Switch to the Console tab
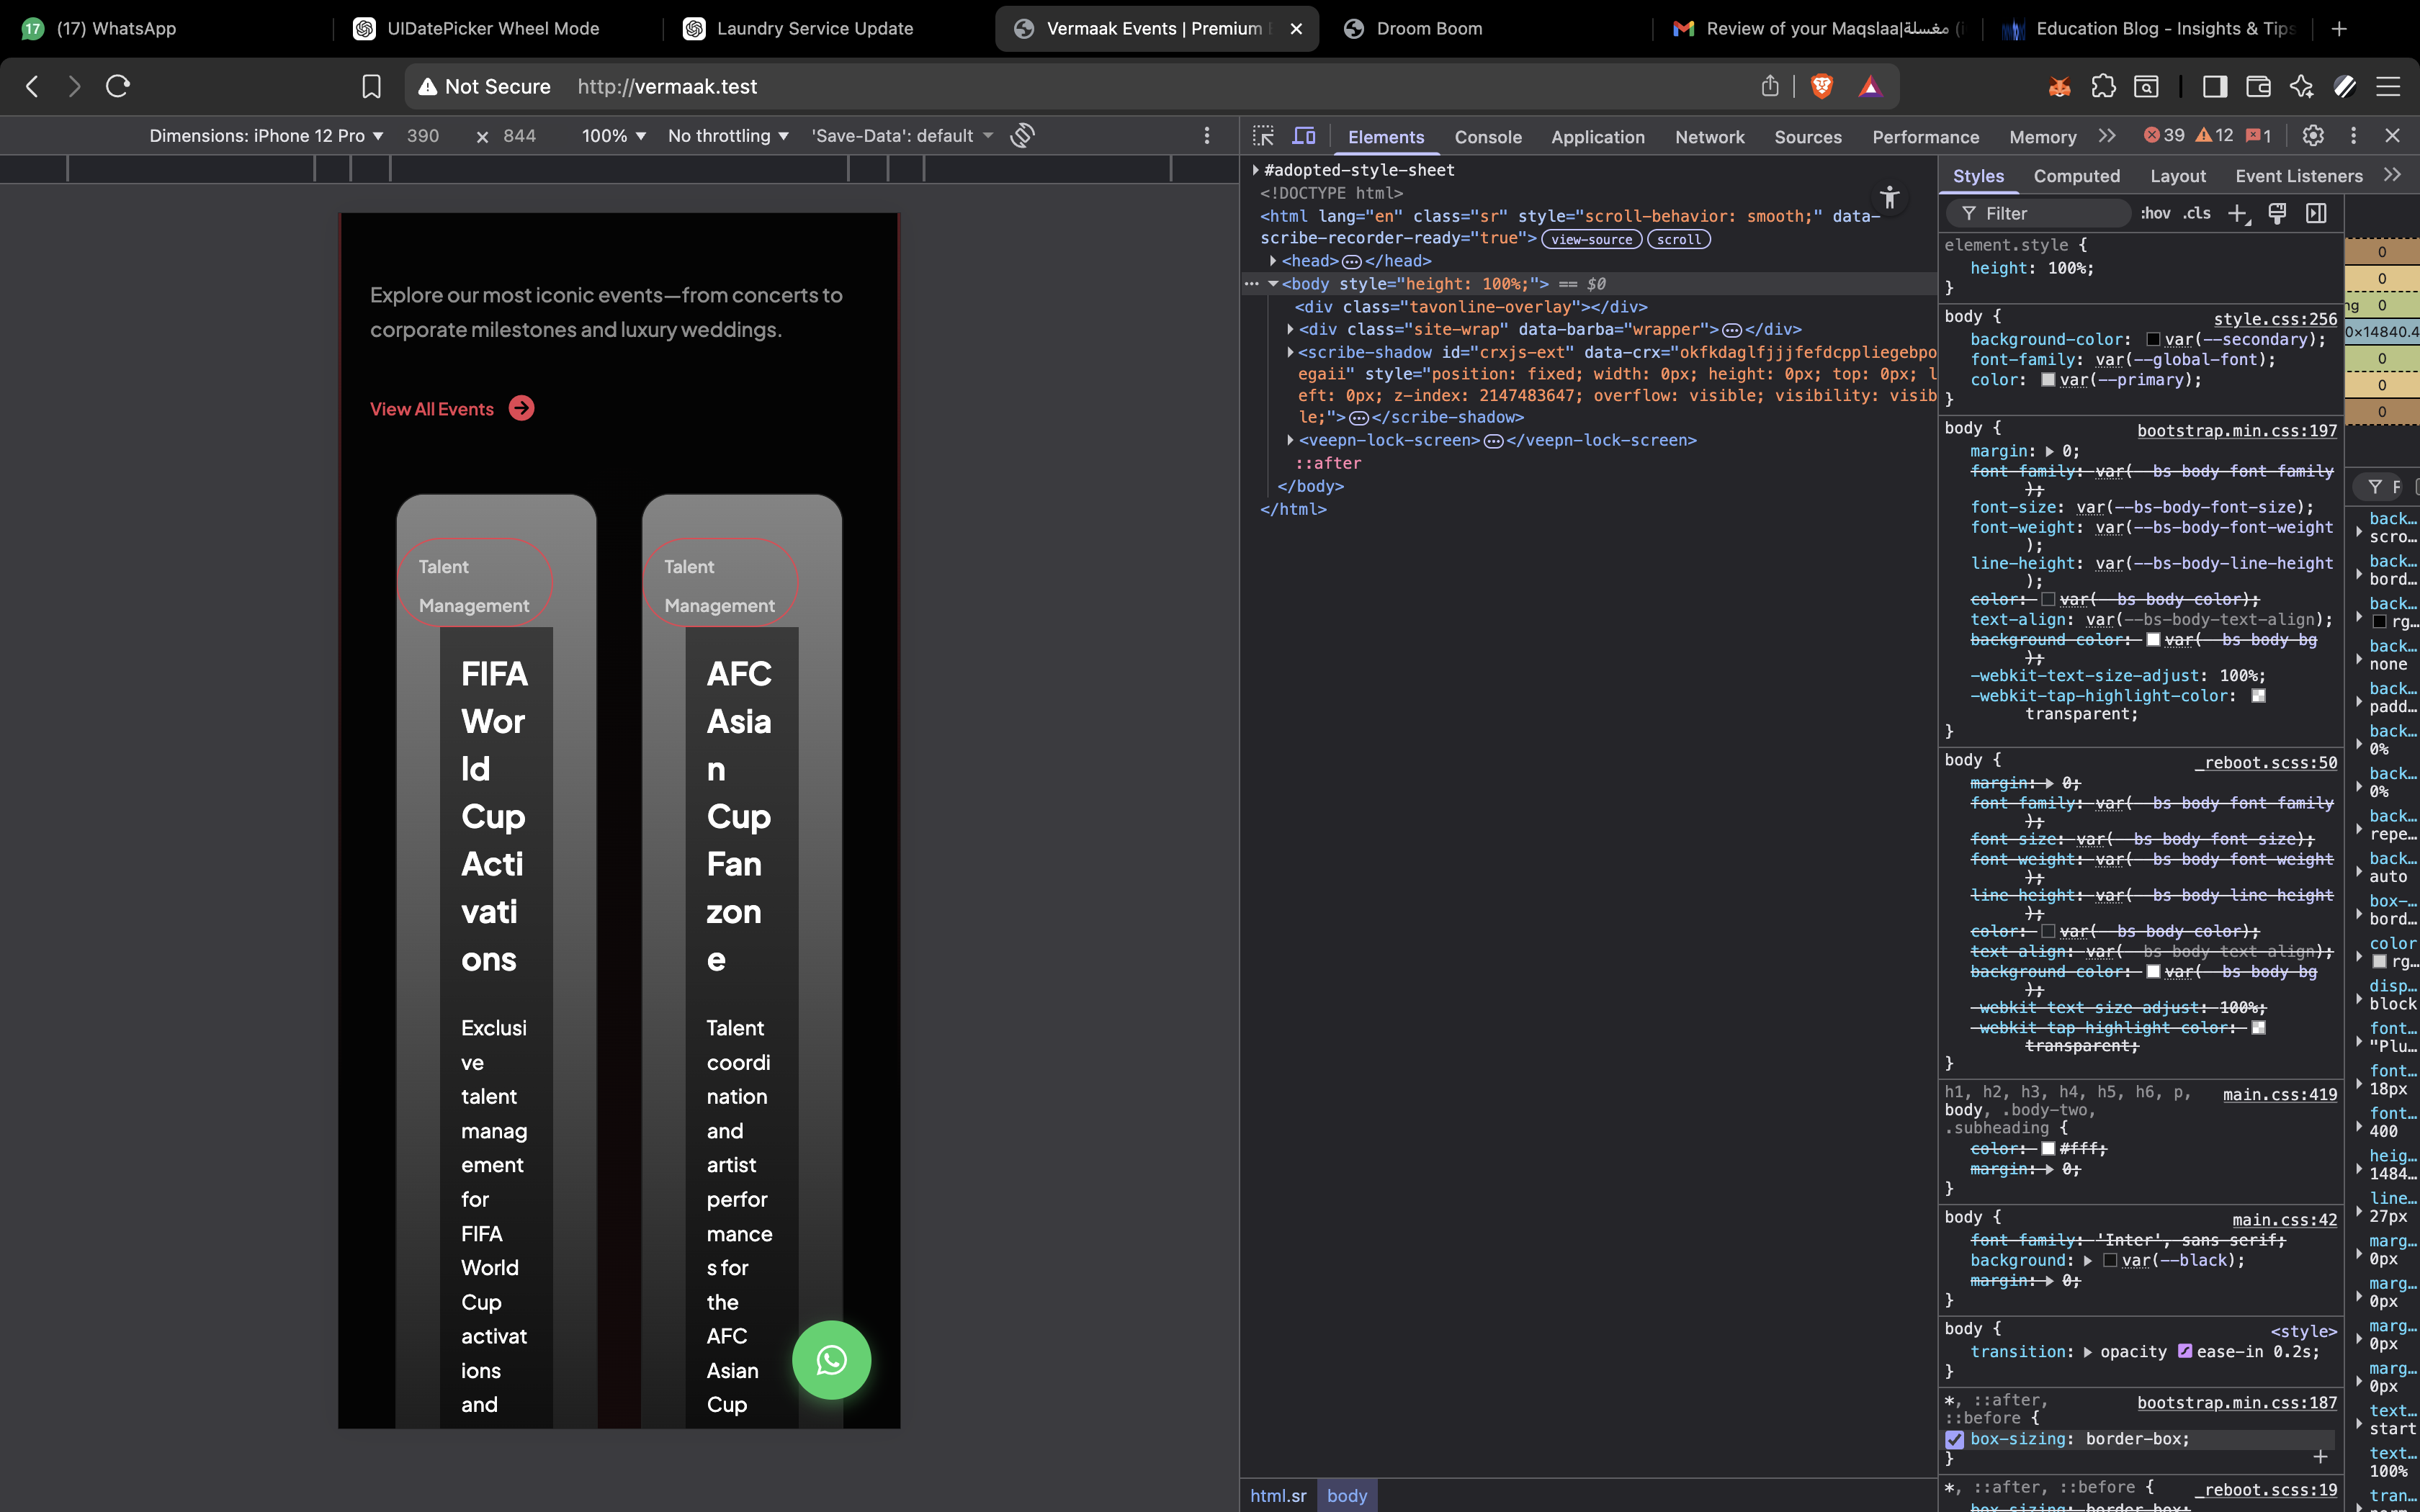 tap(1488, 137)
